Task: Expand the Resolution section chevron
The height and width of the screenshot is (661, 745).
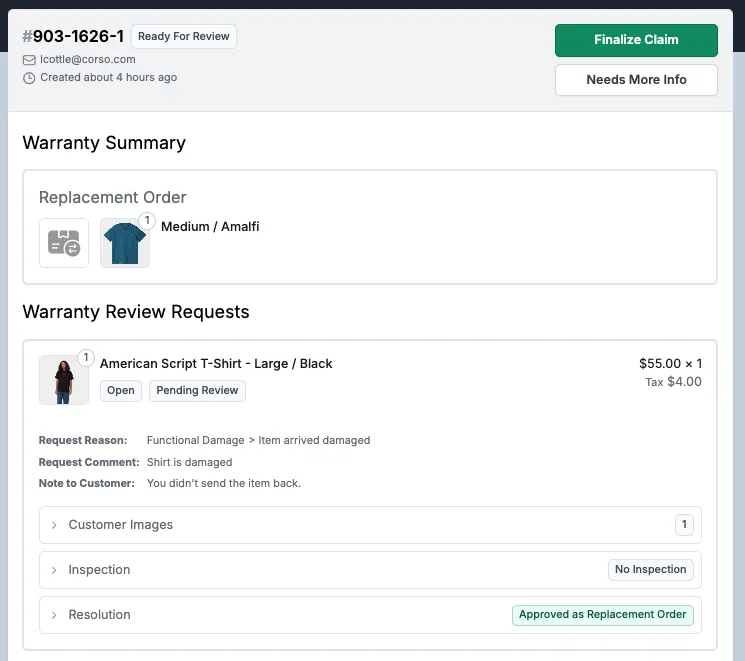Action: 54,615
